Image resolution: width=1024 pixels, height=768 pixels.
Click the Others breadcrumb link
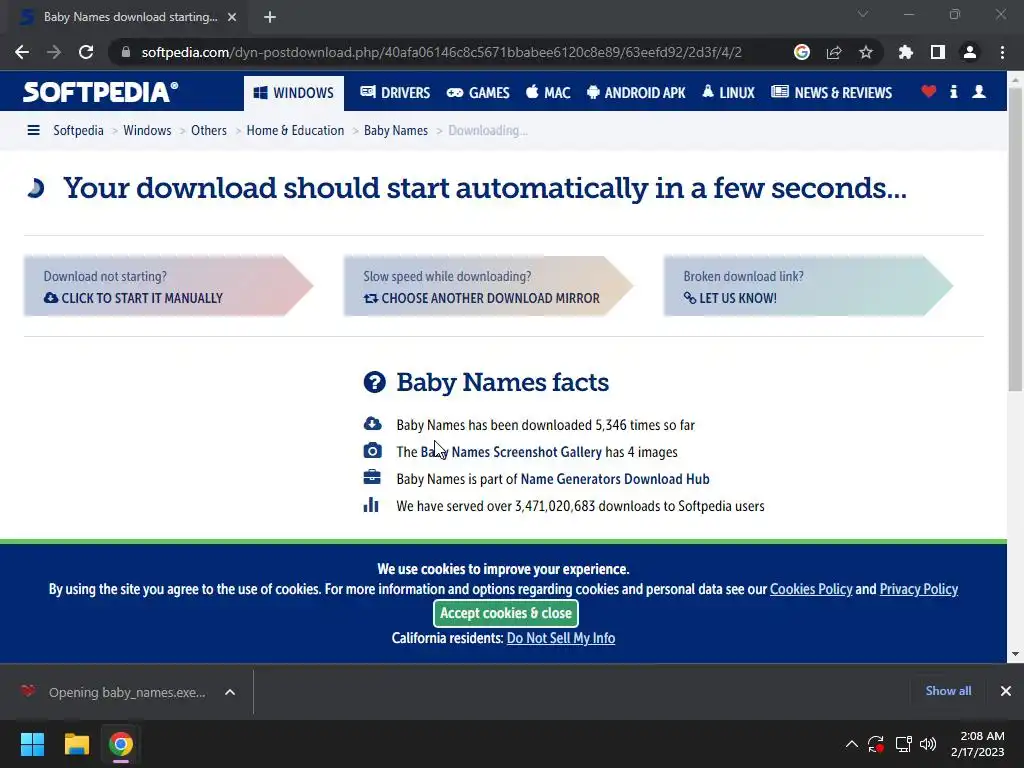209,131
